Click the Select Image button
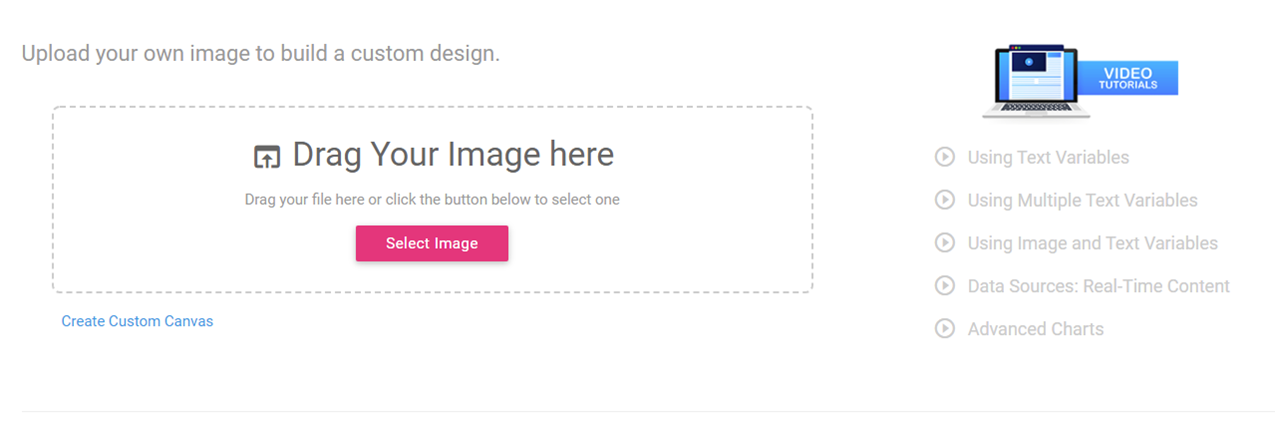 (432, 243)
